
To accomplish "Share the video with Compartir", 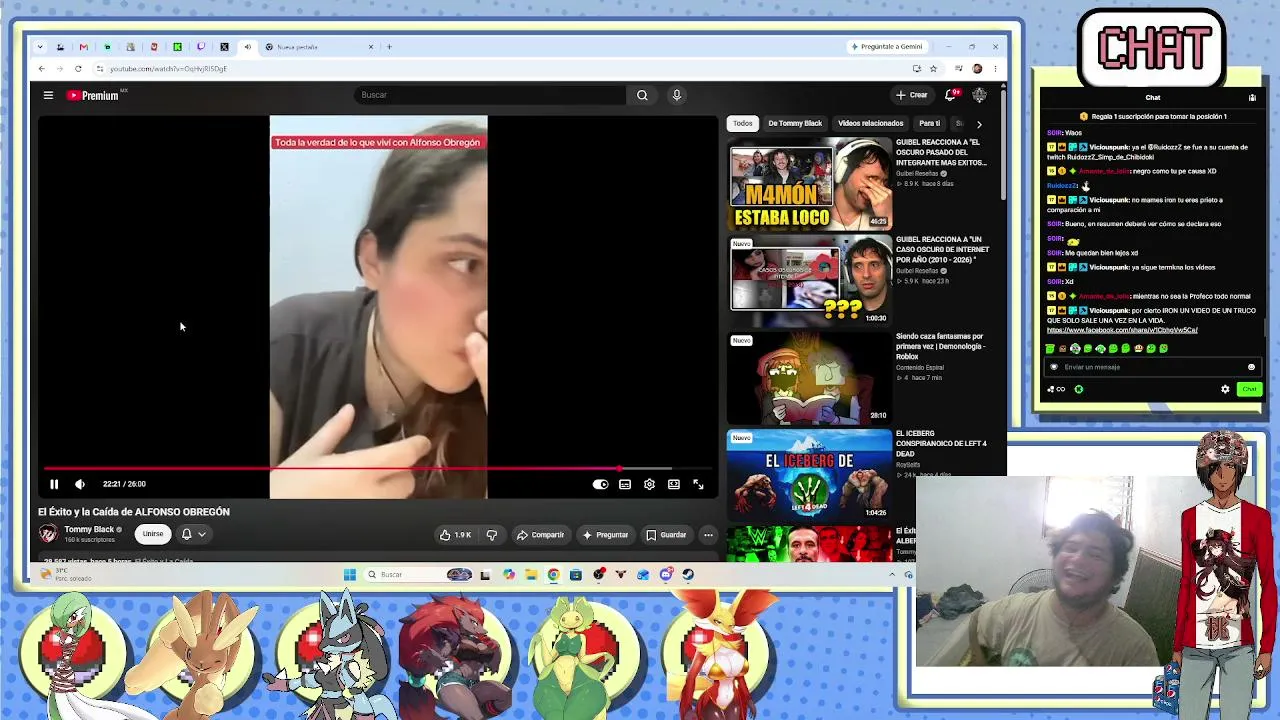I will [x=540, y=535].
